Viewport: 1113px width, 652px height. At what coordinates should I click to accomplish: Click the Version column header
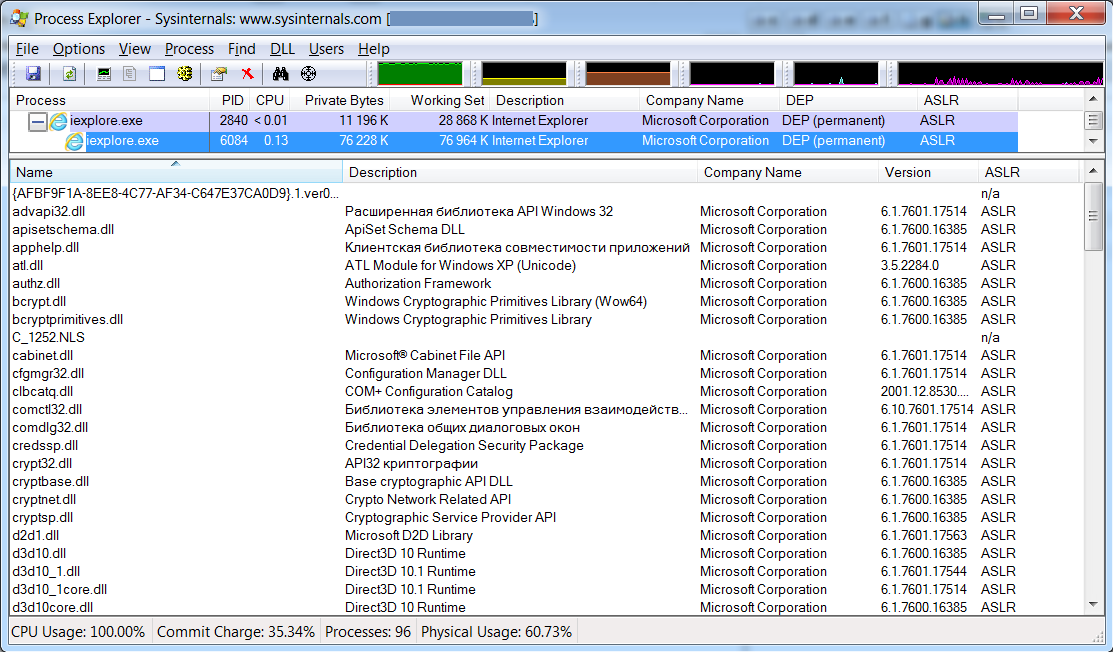(907, 172)
